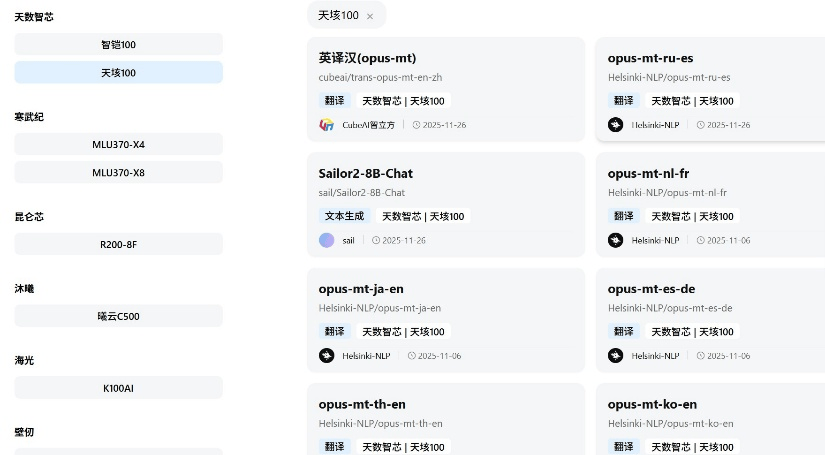
Task: Deselect the 天垓100 sidebar filter
Action: point(118,72)
